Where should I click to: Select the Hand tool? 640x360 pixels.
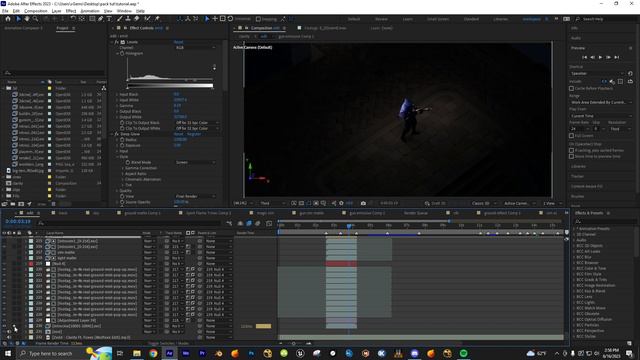pos(27,19)
